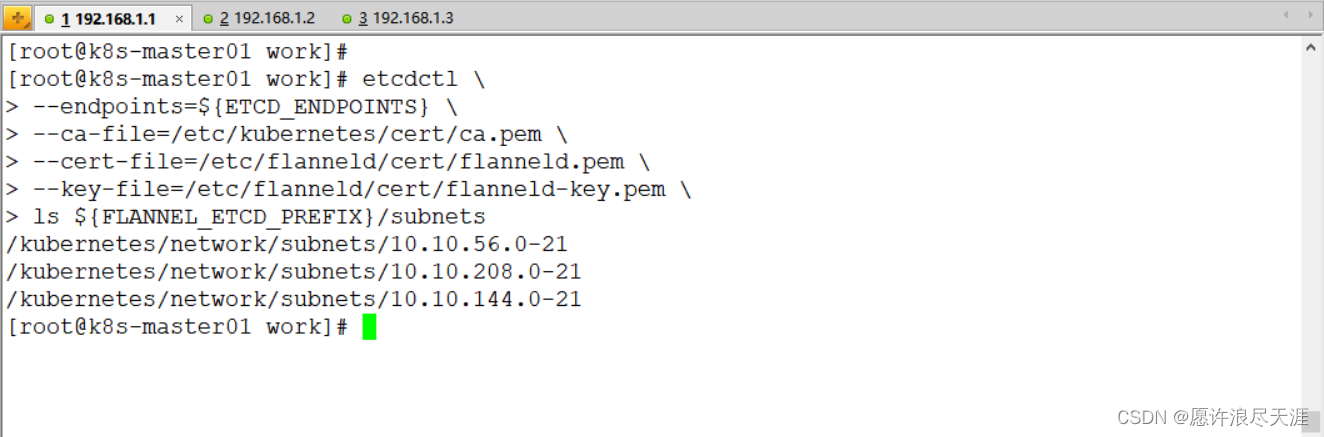
Task: Switch to the 192.168.1.3 tab
Action: pyautogui.click(x=397, y=19)
